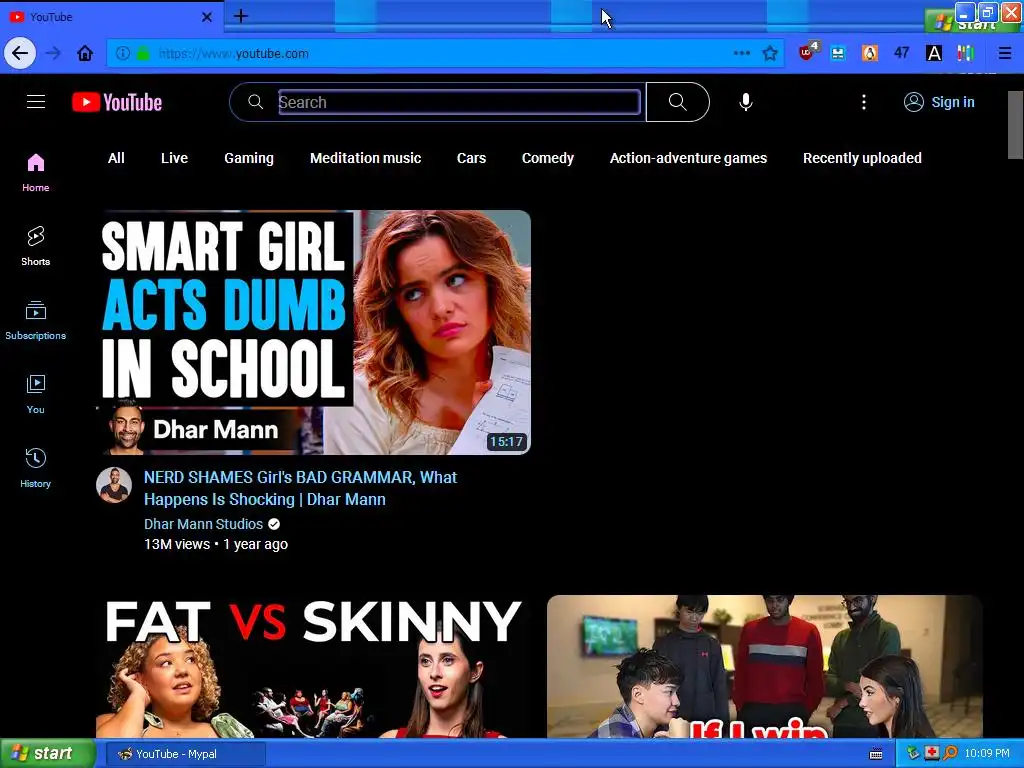Open the Fat vs Skinny video thumbnail
This screenshot has width=1024, height=768.
[x=313, y=666]
